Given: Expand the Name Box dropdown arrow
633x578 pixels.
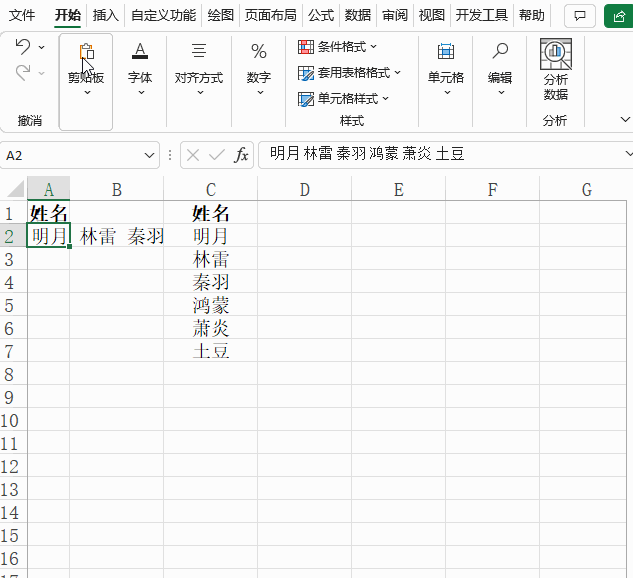Looking at the screenshot, I should point(149,155).
